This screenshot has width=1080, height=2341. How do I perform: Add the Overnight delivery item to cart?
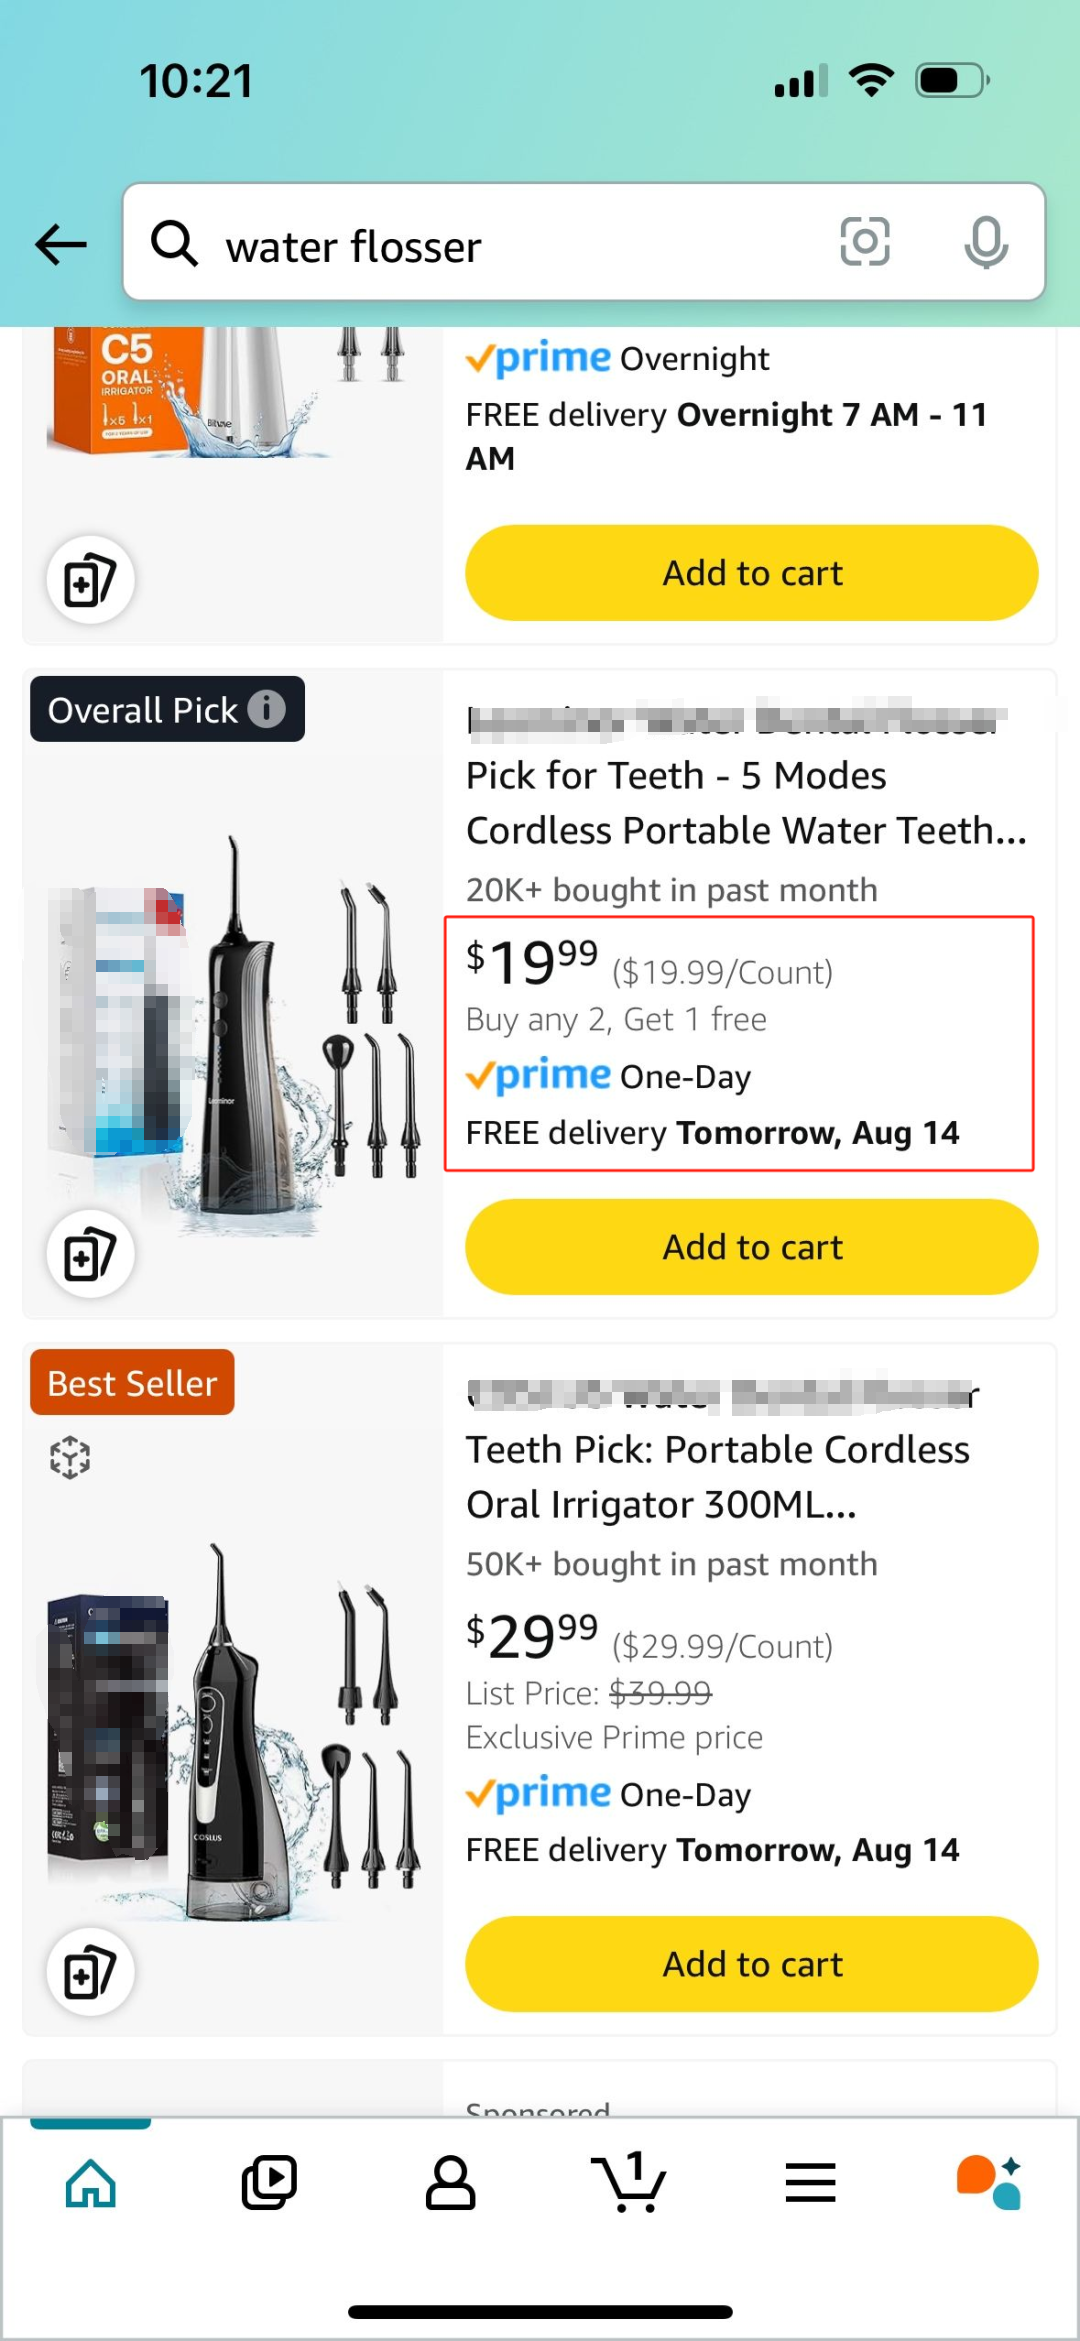(751, 573)
